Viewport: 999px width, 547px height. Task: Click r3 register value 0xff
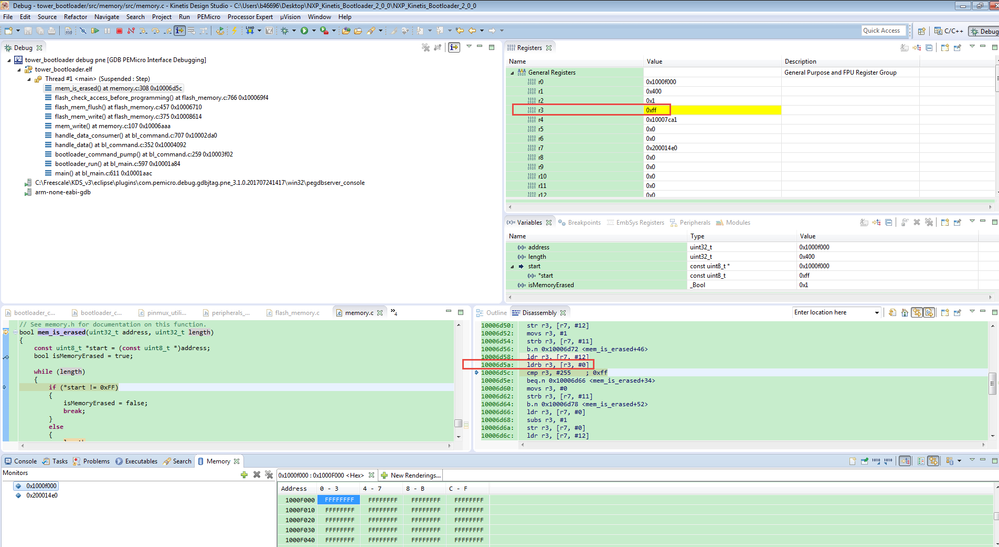pos(650,110)
